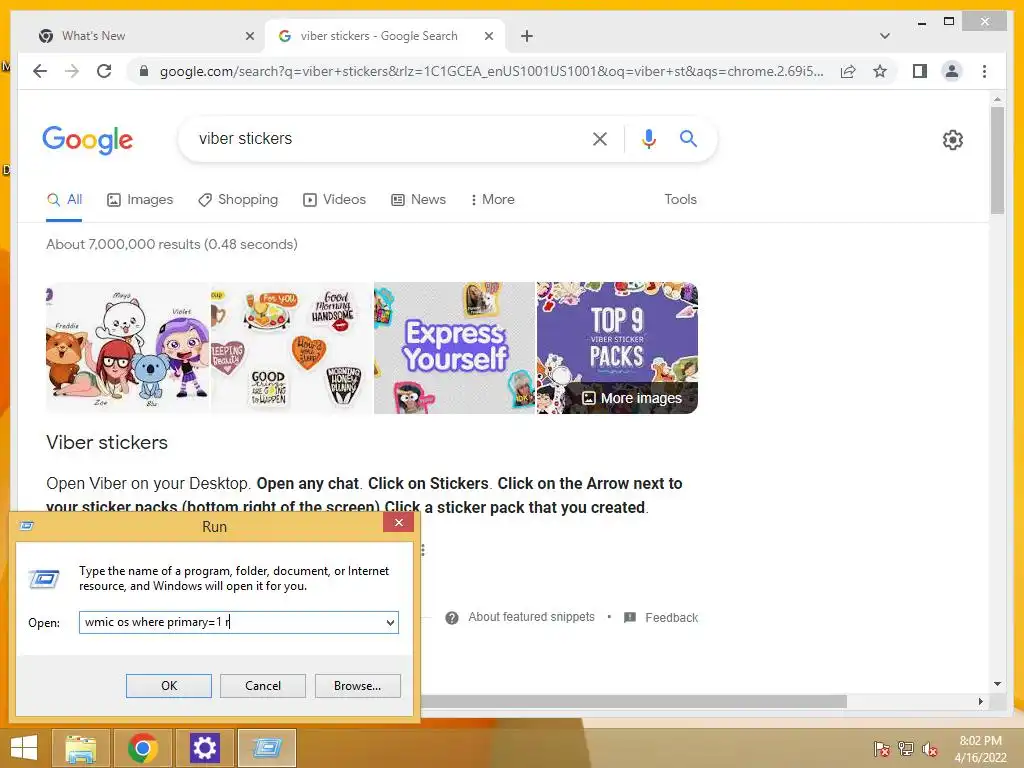View site info via padlock icon

tap(144, 71)
